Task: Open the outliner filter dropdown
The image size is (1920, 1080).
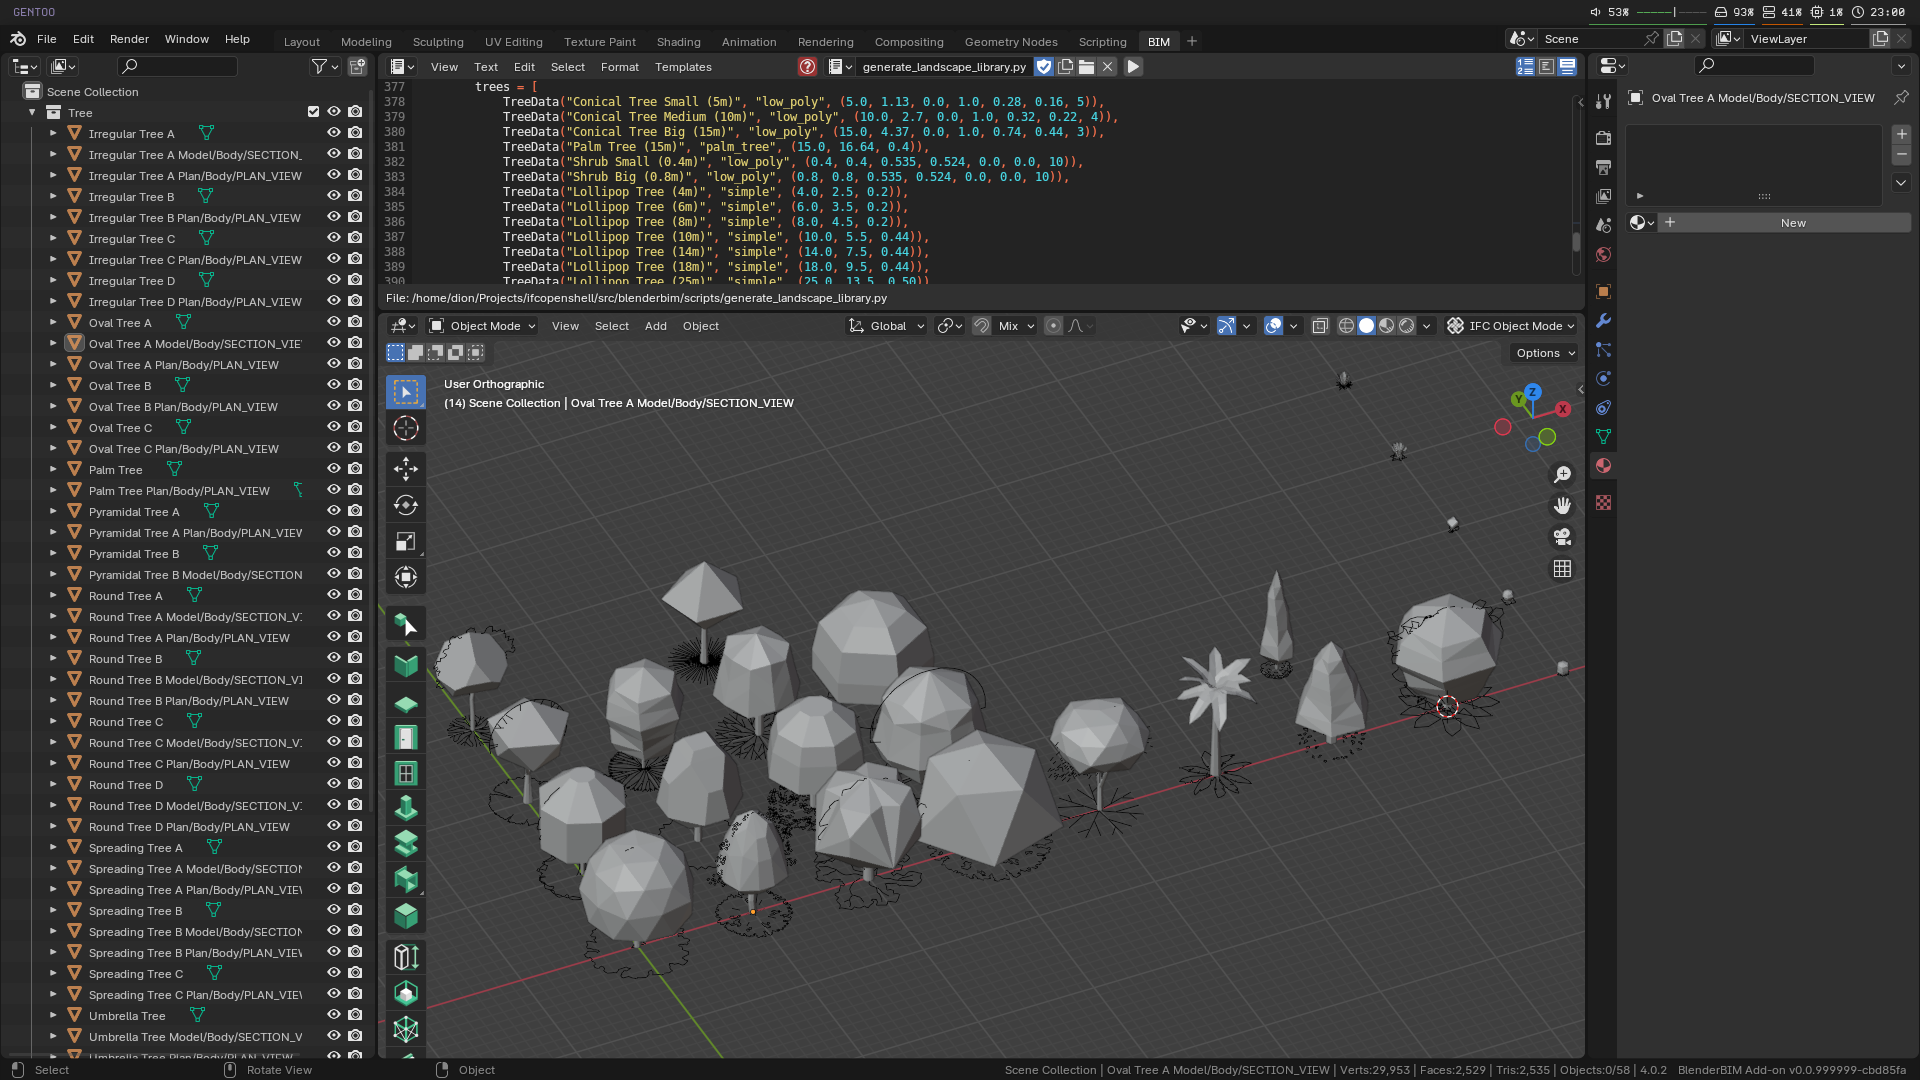Action: pyautogui.click(x=324, y=66)
